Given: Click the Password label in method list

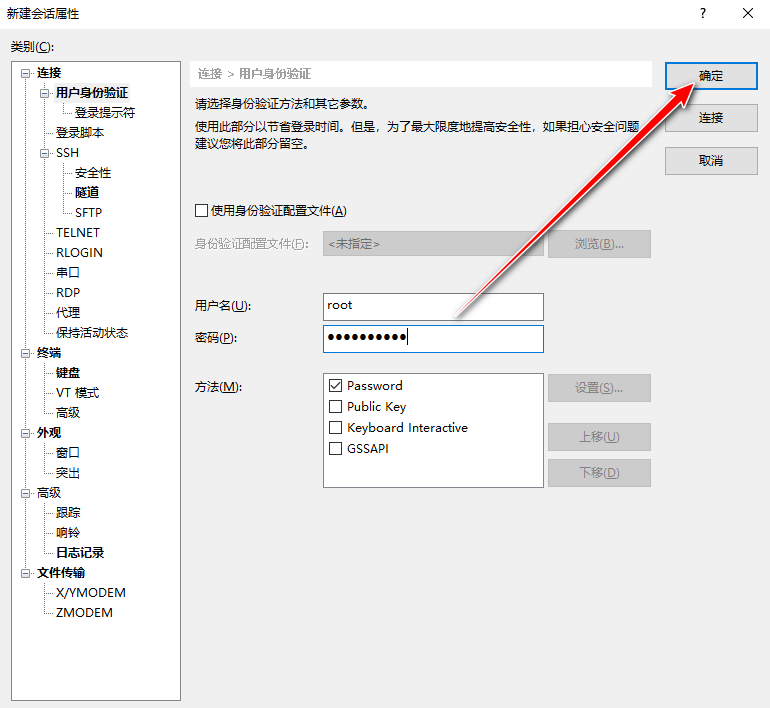Looking at the screenshot, I should click(x=375, y=386).
